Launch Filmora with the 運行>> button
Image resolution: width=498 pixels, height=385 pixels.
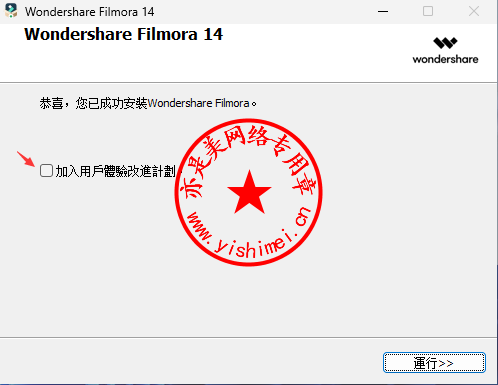(434, 362)
